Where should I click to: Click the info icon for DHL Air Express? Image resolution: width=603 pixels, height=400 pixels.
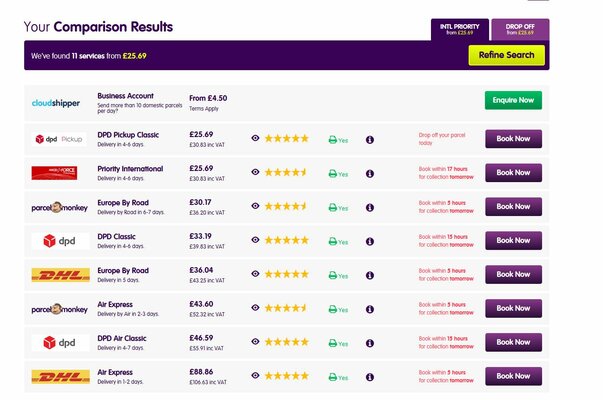[x=370, y=376]
